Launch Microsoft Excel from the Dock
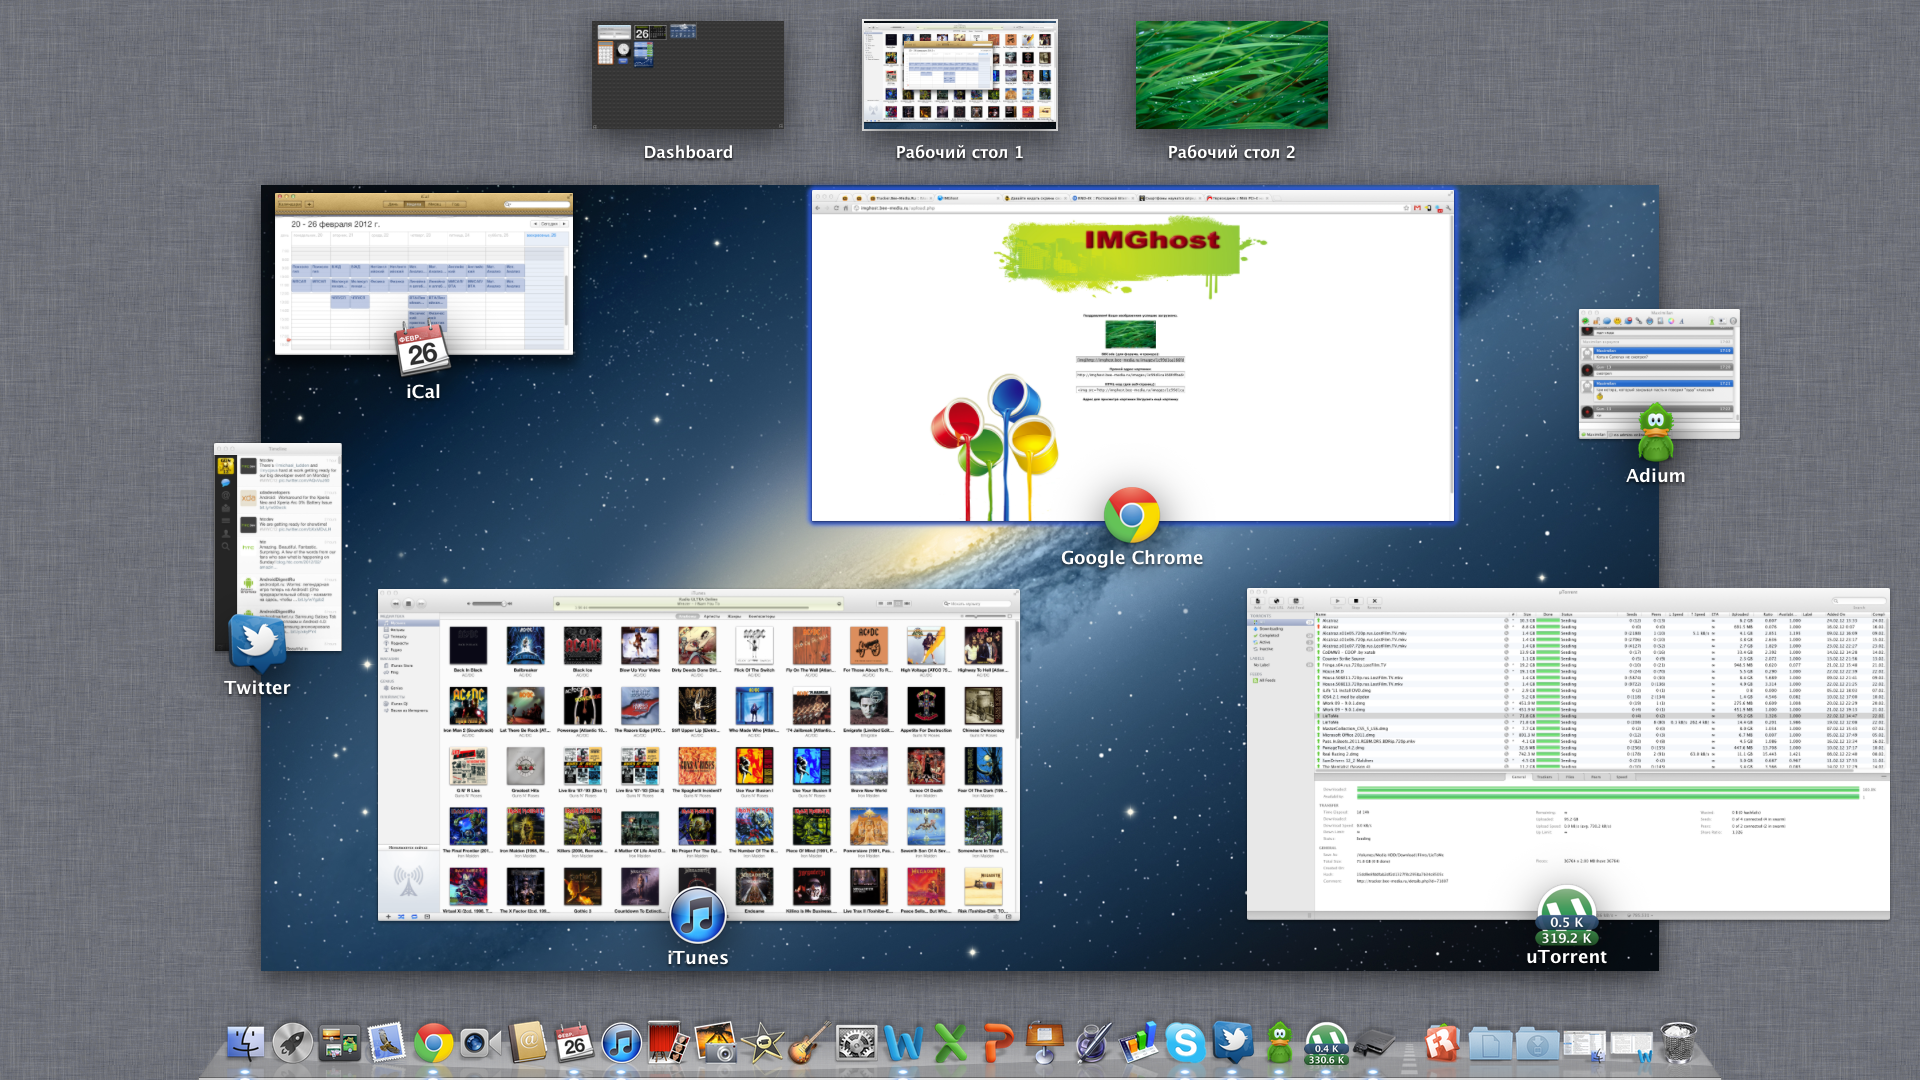Viewport: 1920px width, 1080px height. [x=950, y=1043]
